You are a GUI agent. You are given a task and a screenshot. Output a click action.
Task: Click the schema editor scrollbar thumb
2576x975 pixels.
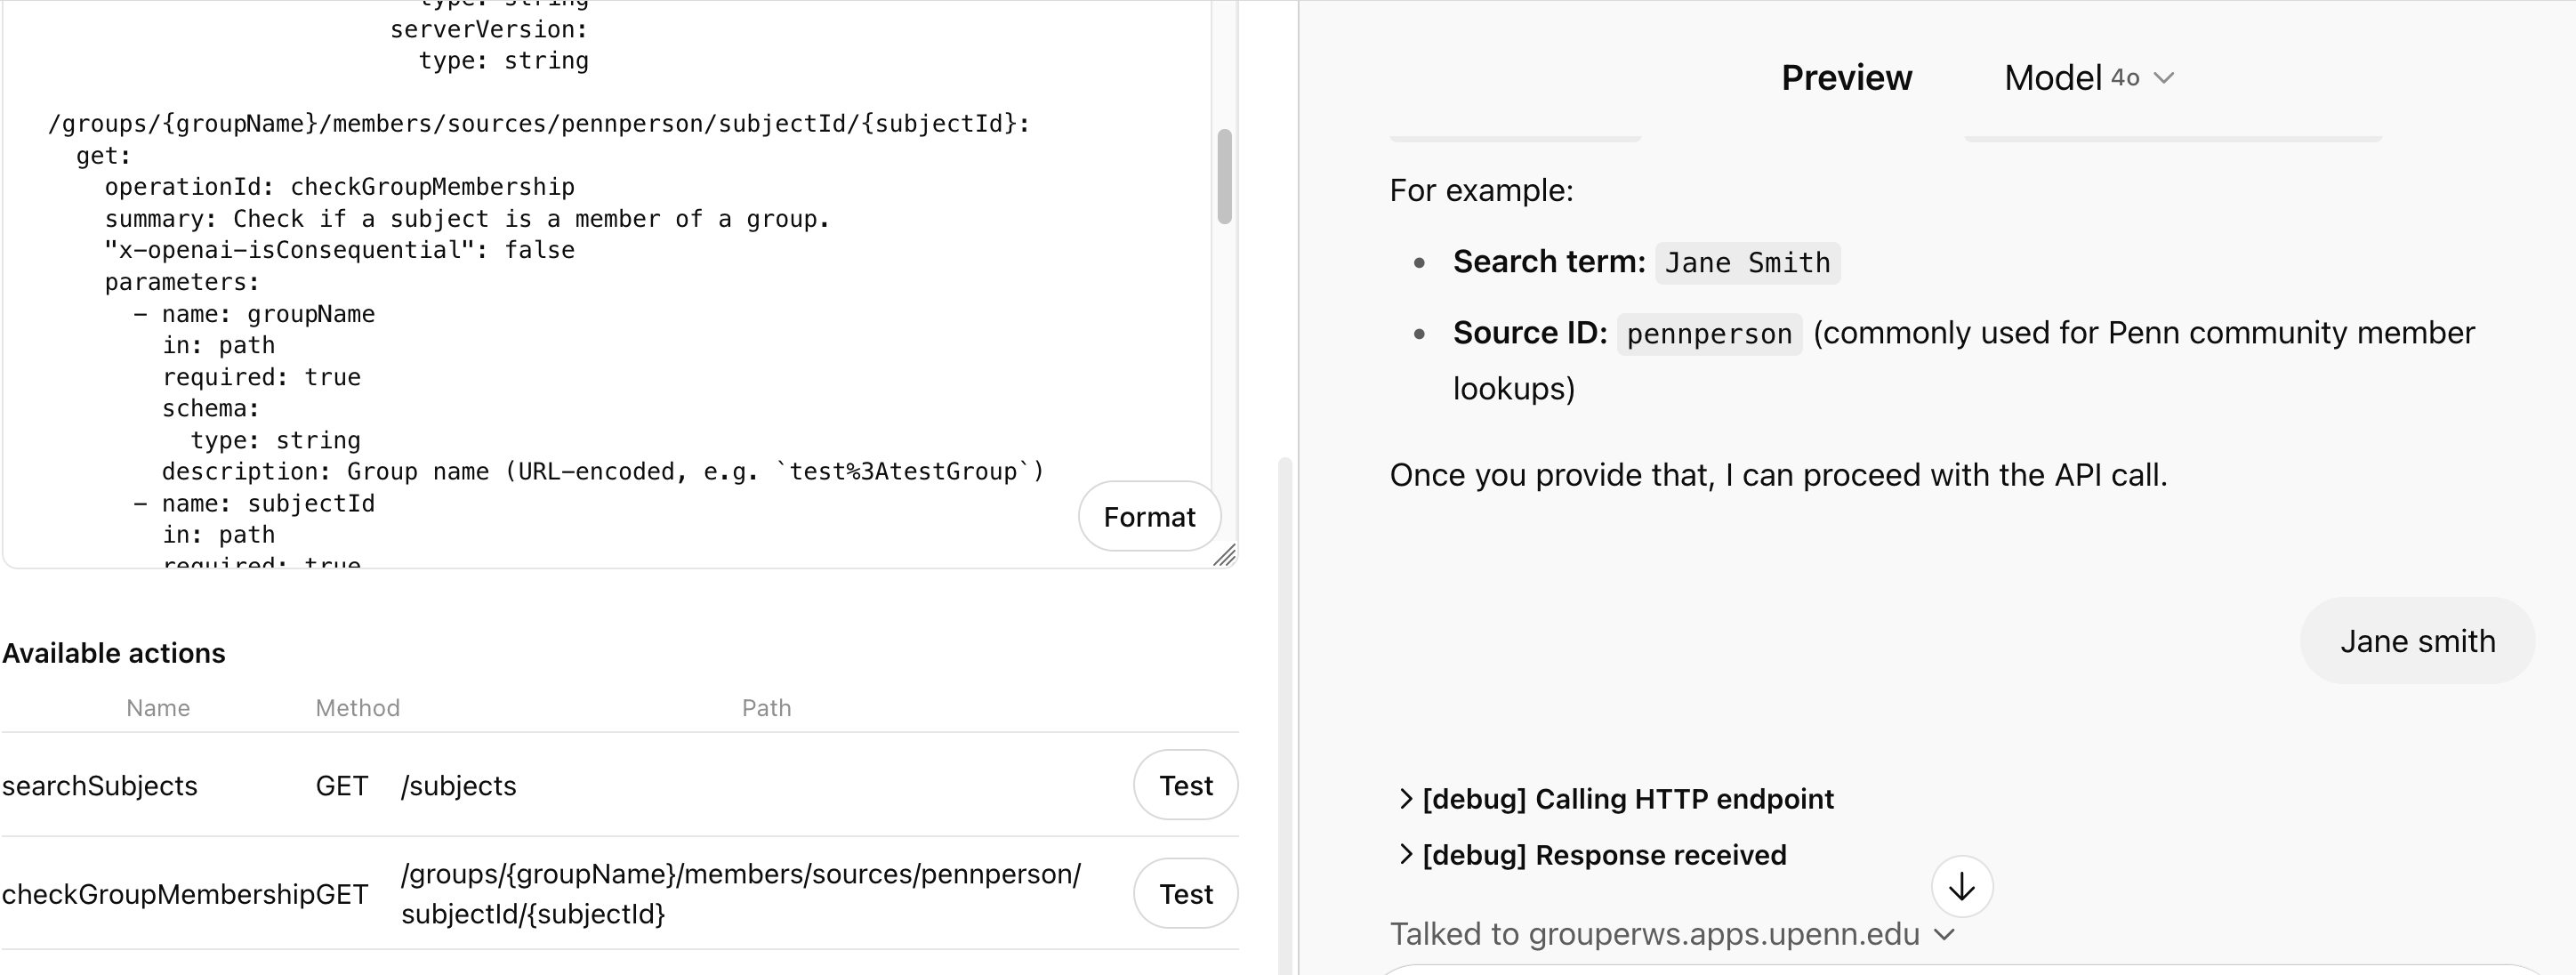[1224, 176]
